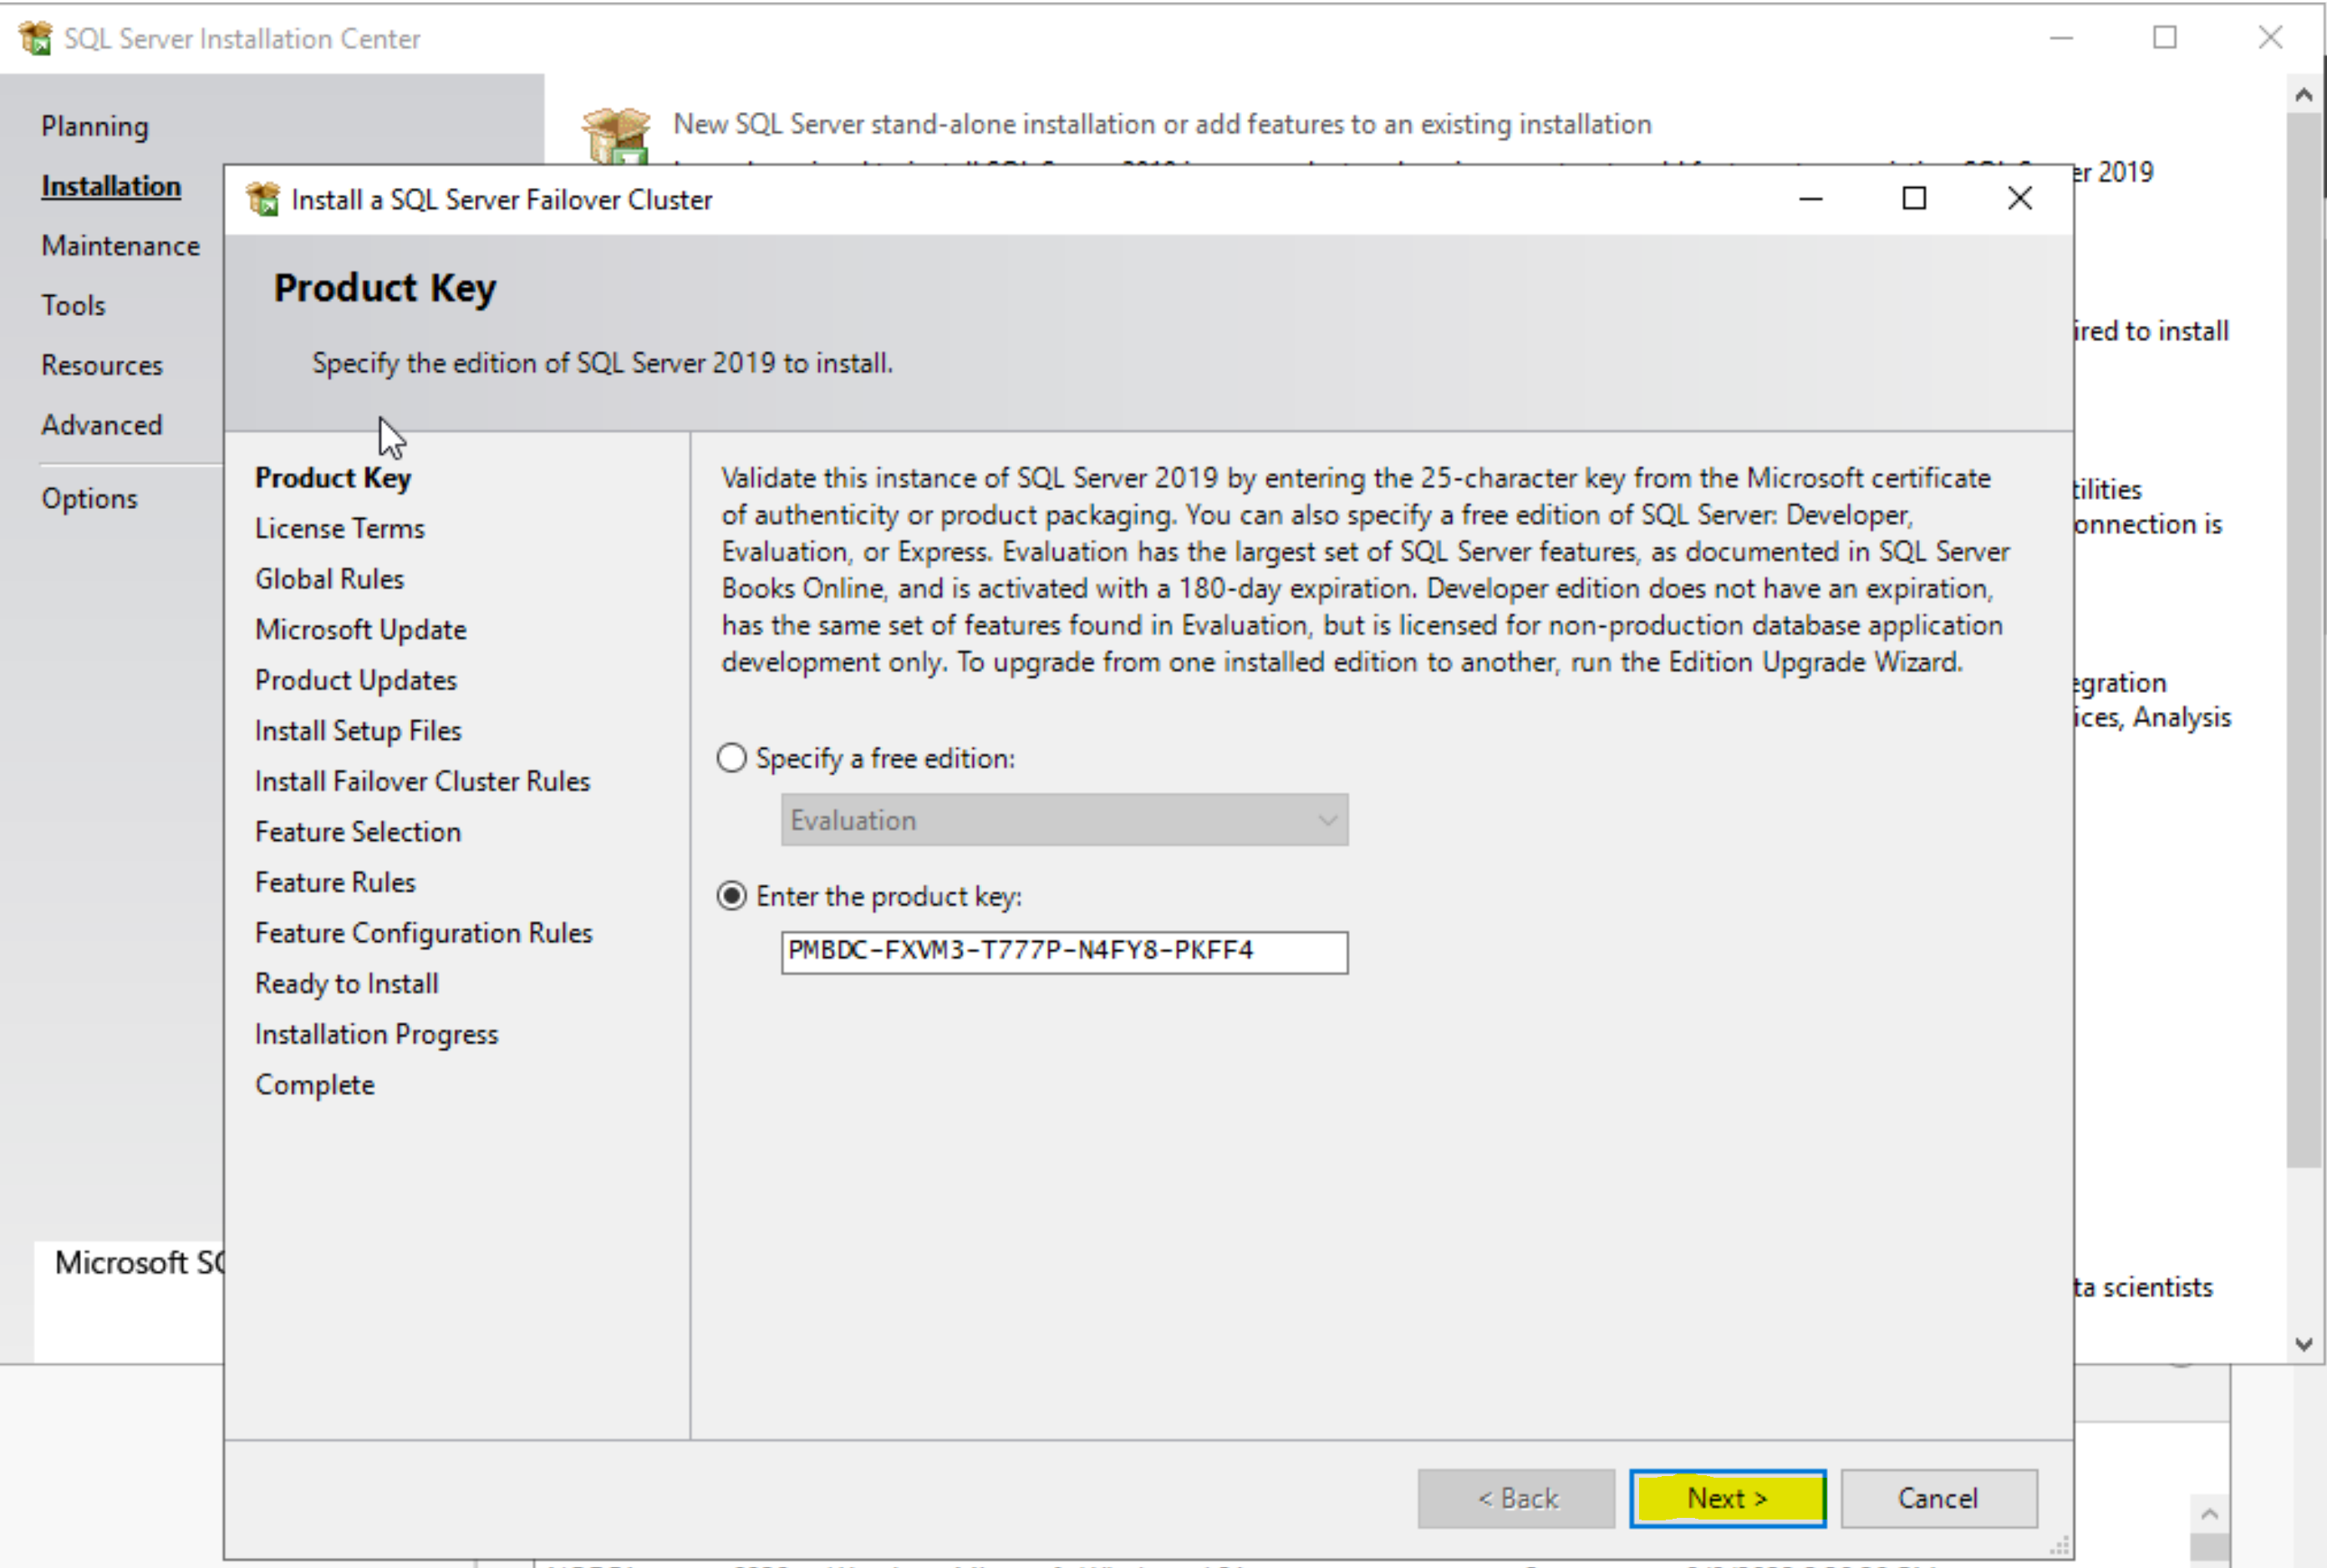2327x1568 pixels.
Task: Select the Enter the product key option
Action: (732, 896)
